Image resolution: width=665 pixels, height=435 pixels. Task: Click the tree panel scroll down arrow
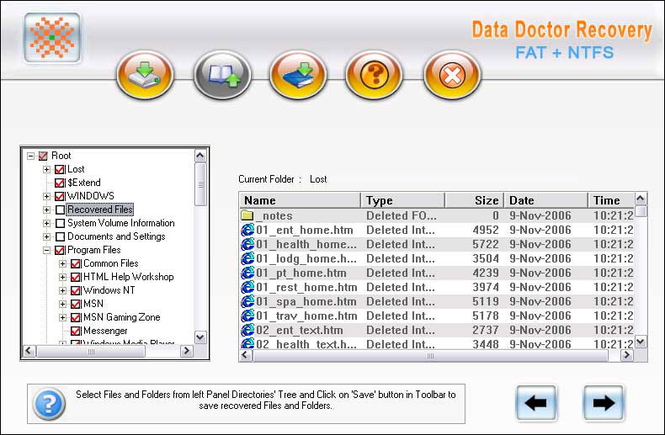(x=200, y=337)
